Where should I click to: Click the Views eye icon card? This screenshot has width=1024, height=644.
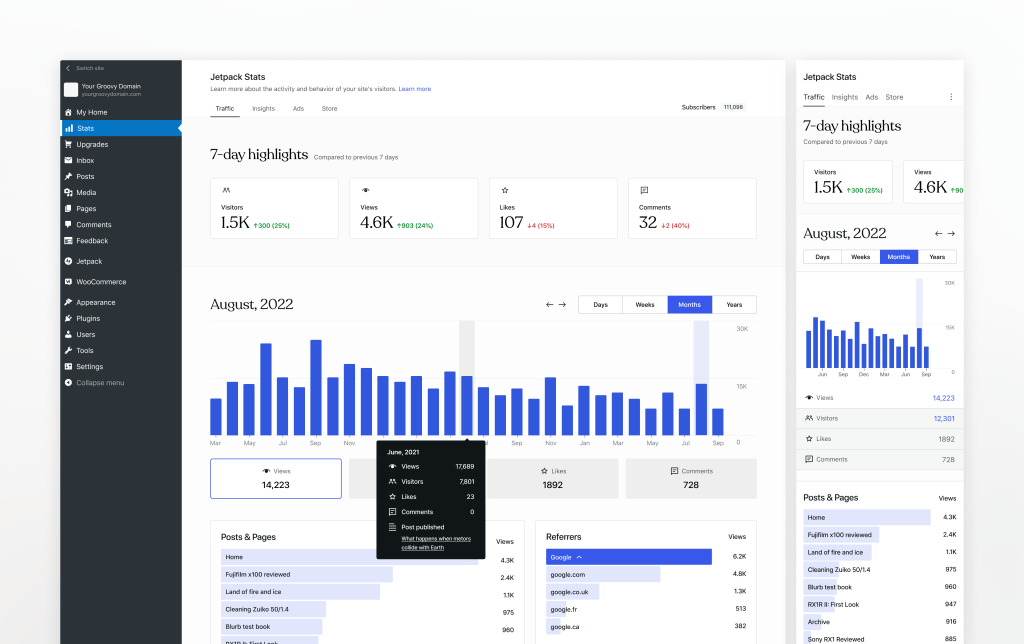coord(275,477)
